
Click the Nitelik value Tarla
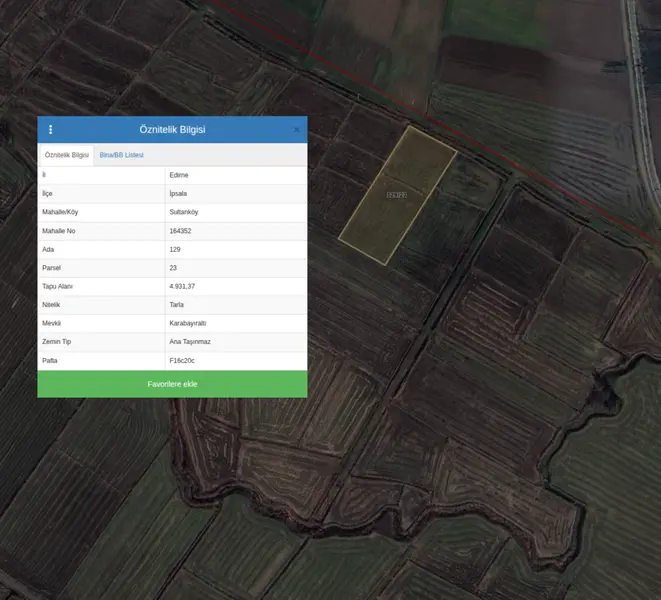(177, 305)
